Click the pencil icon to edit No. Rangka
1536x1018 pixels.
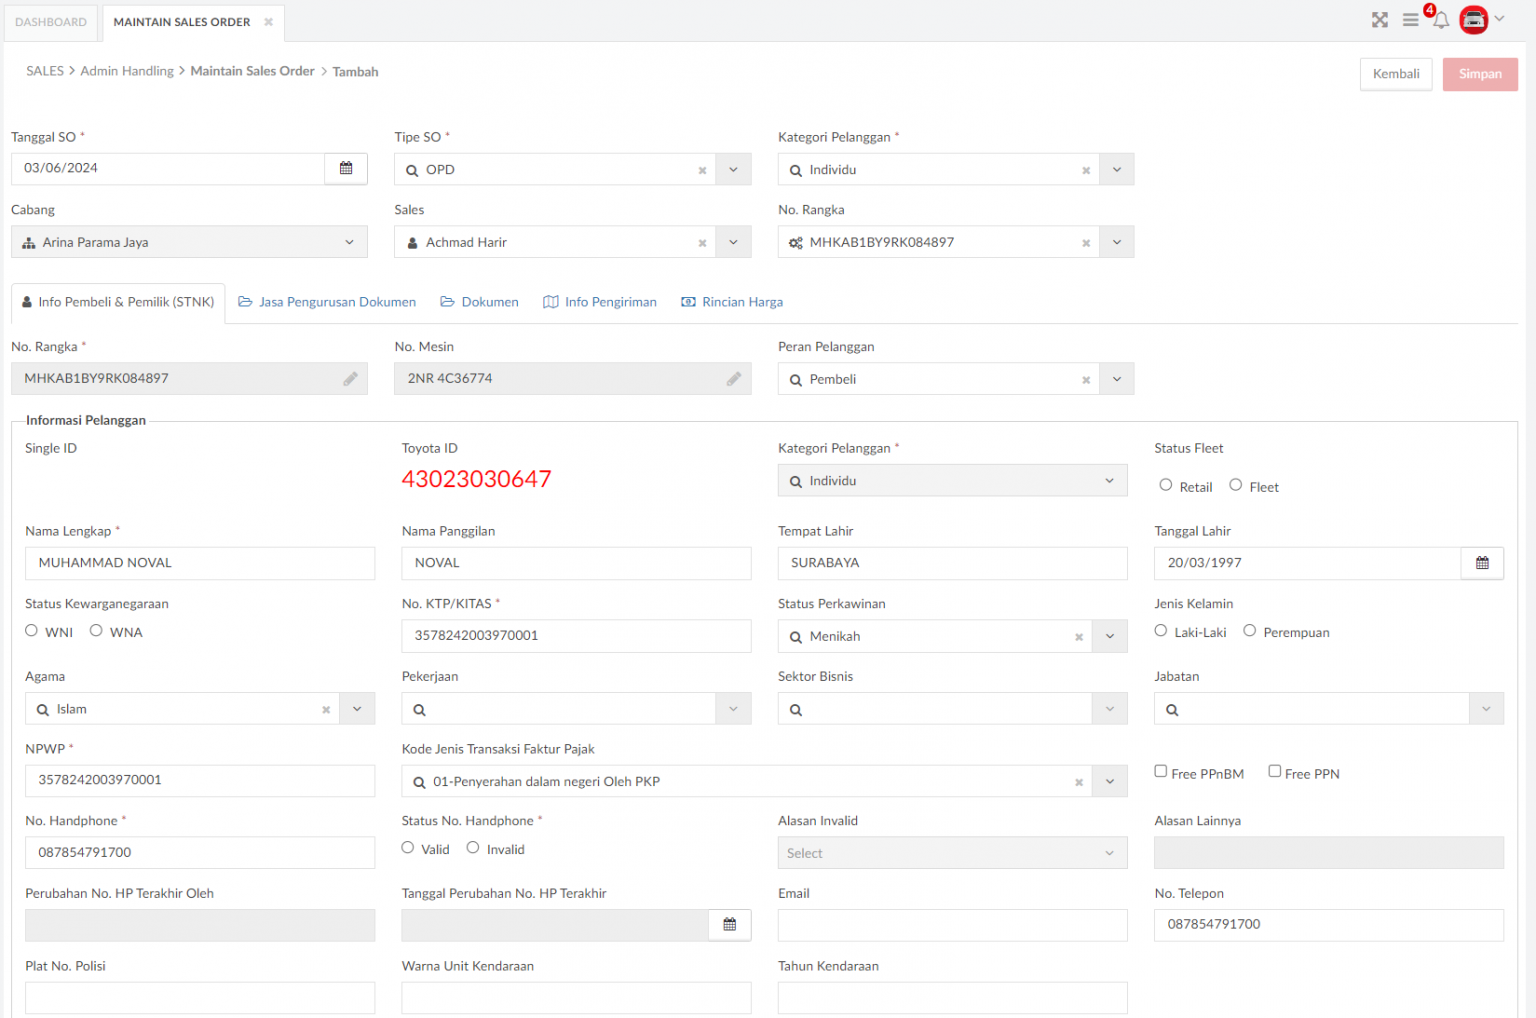coord(350,378)
